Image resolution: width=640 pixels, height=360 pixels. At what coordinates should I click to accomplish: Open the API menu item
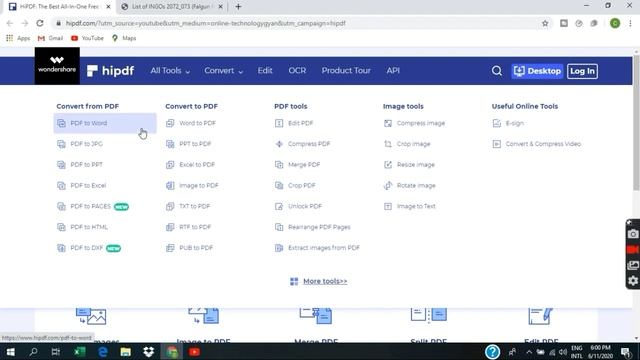click(393, 71)
